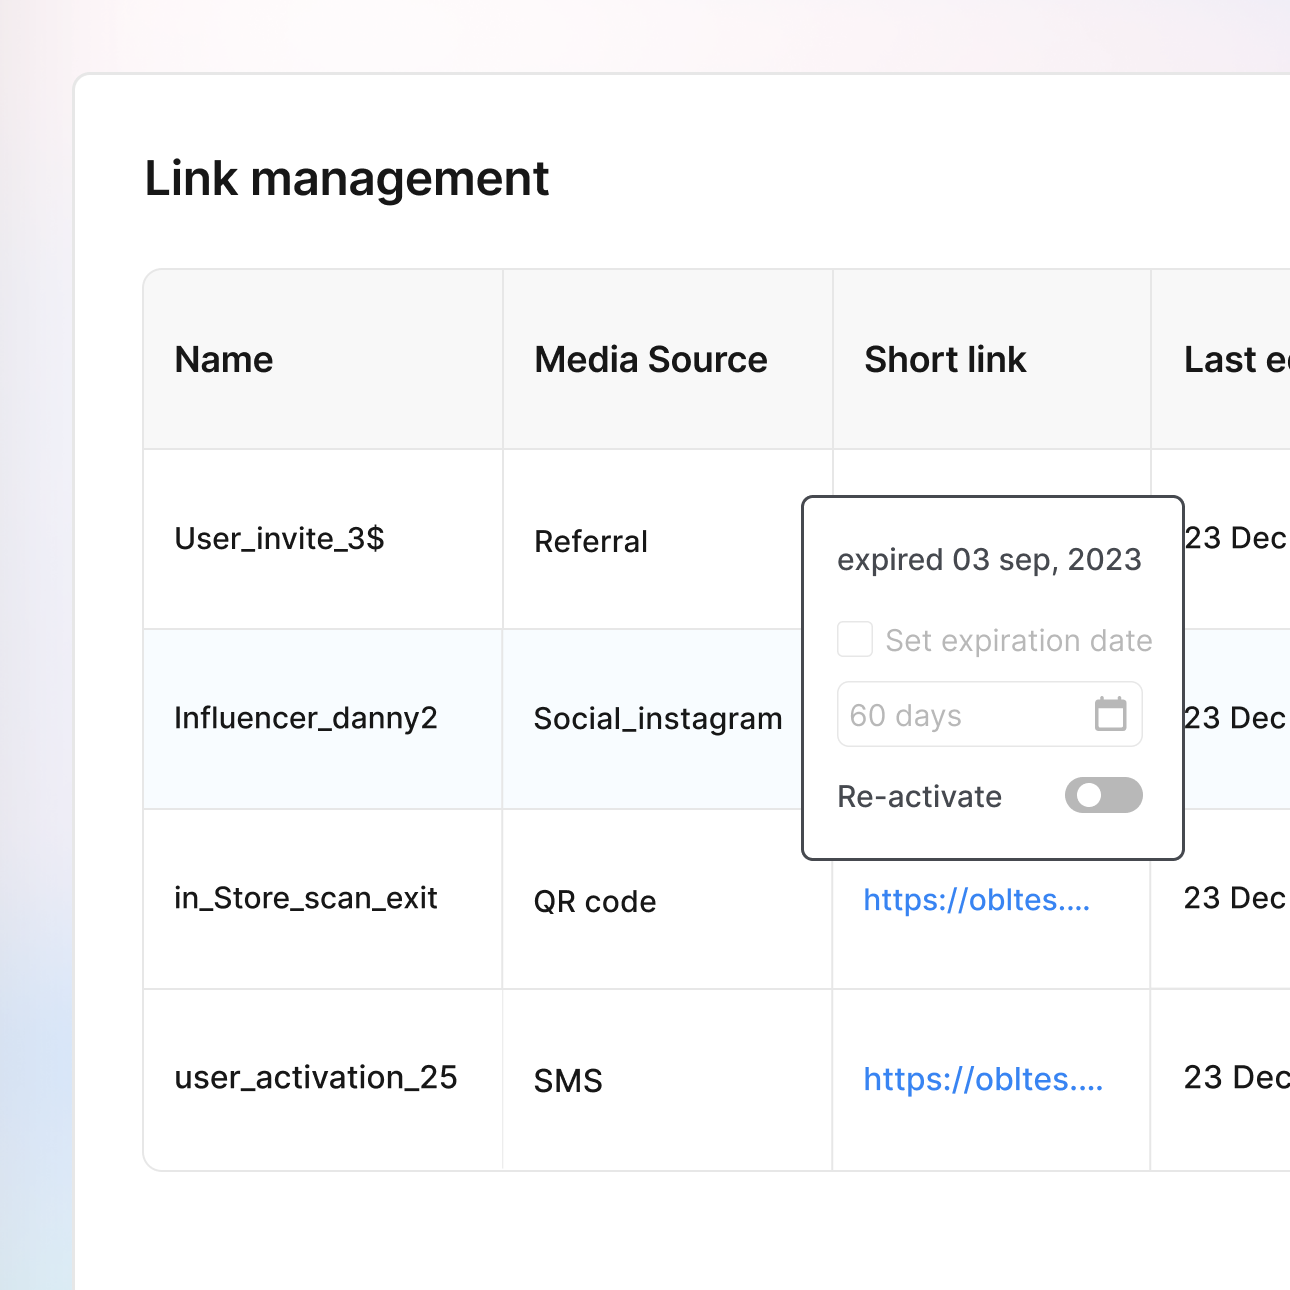Click the QR code media source cell
The height and width of the screenshot is (1290, 1290).
[x=595, y=902]
